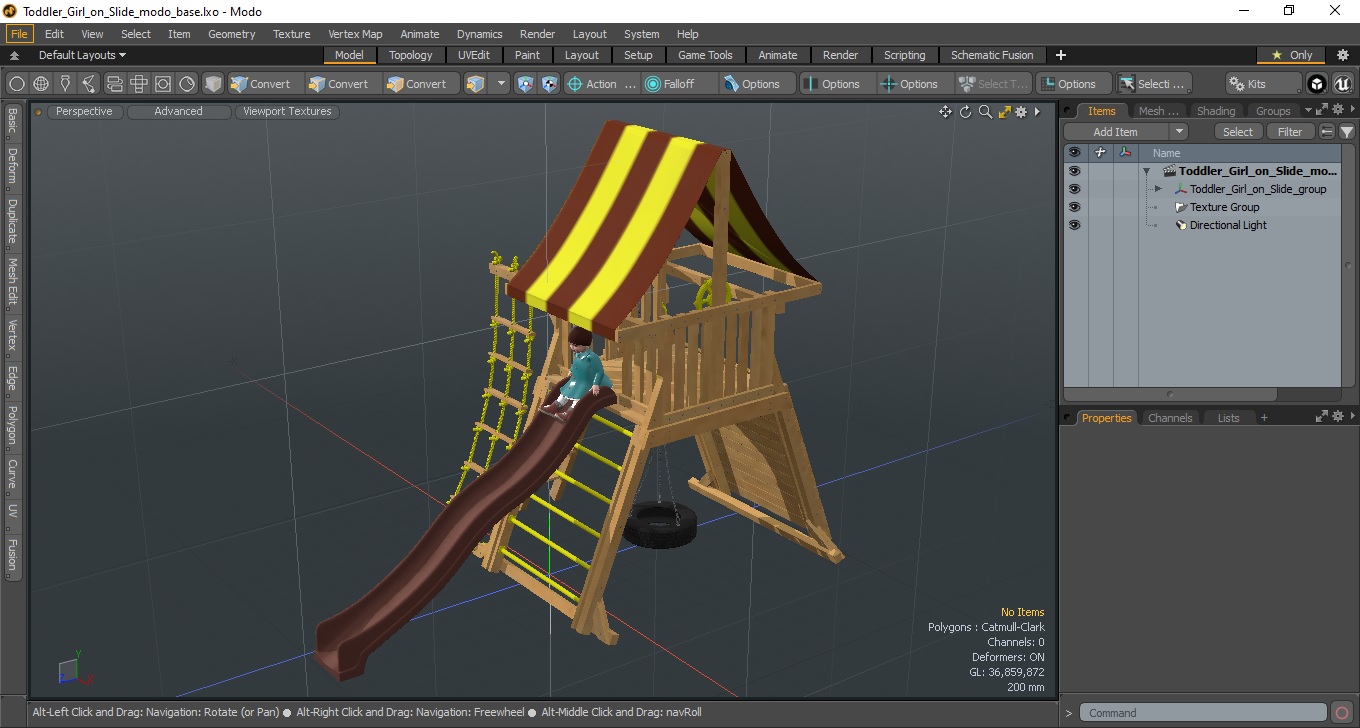Switch to the Shading tab

1215,111
